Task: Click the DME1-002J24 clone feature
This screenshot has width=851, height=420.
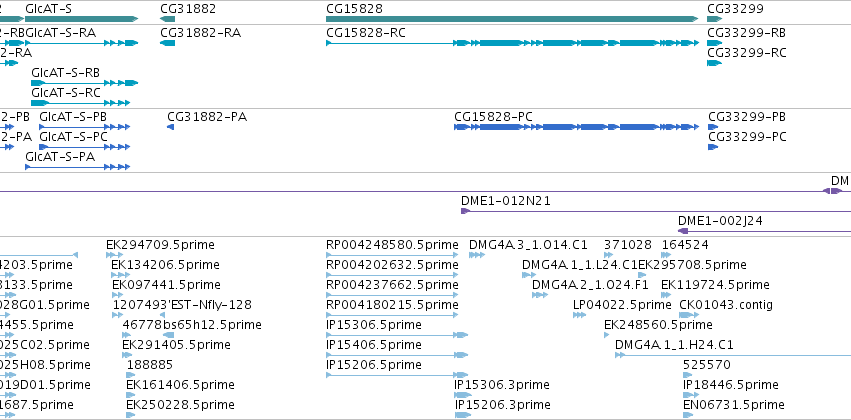Action: tap(764, 231)
